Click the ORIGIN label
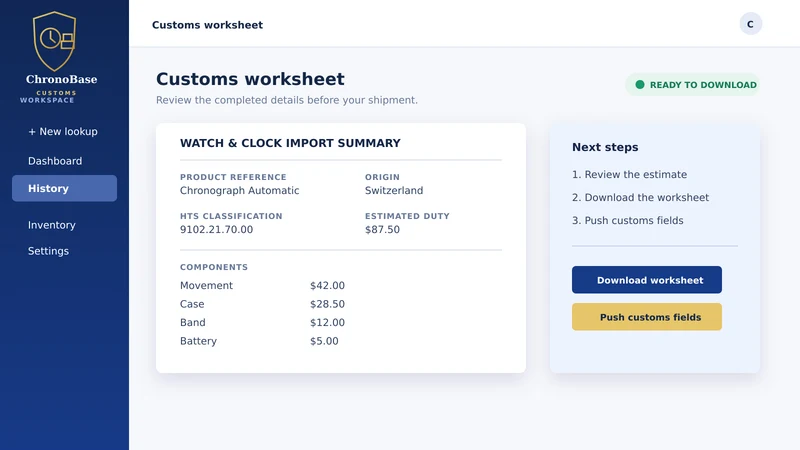This screenshot has width=800, height=450. (382, 177)
